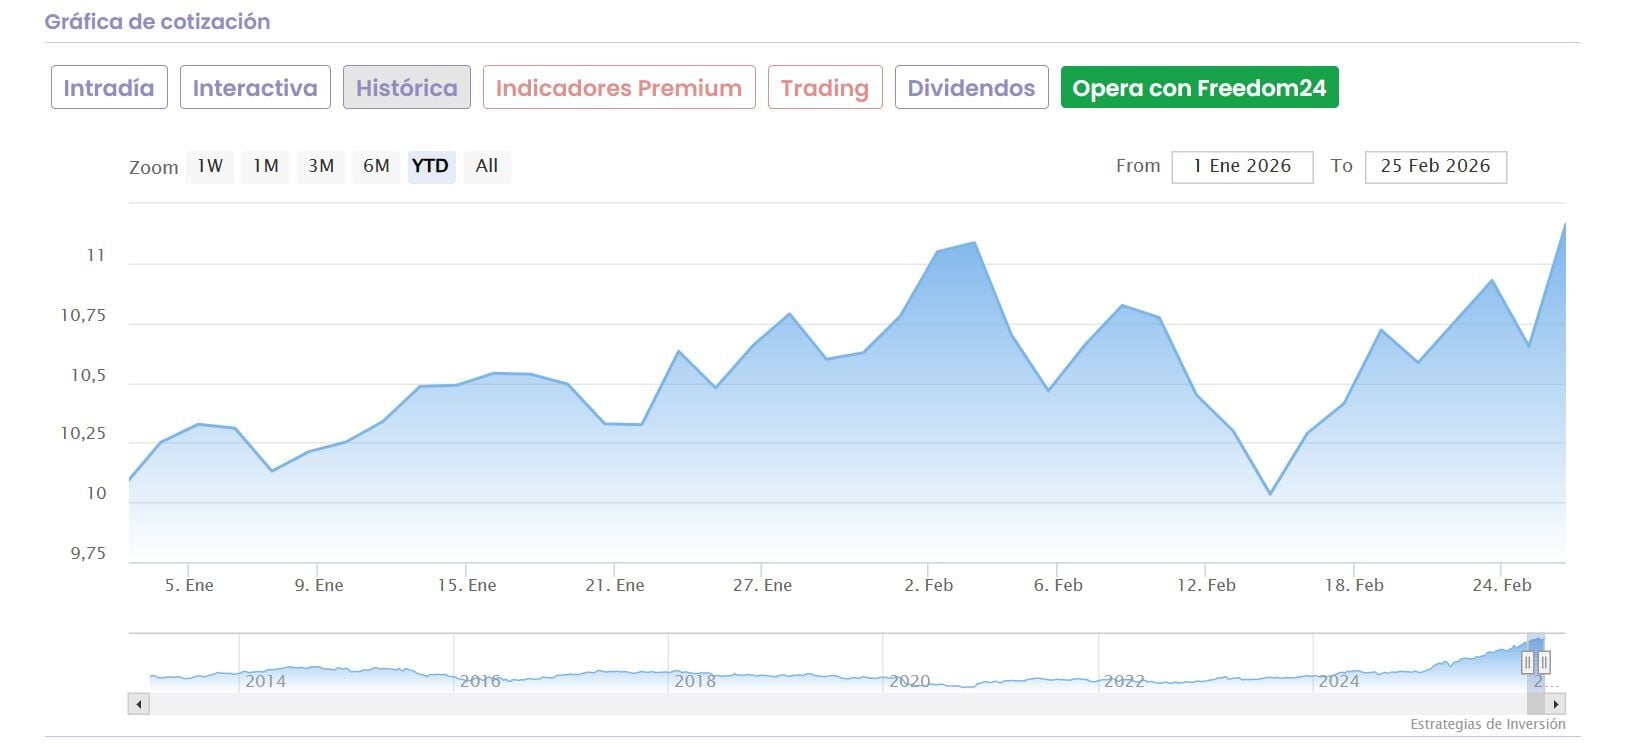Select the 3M zoom range
1626x751 pixels.
[x=321, y=166]
